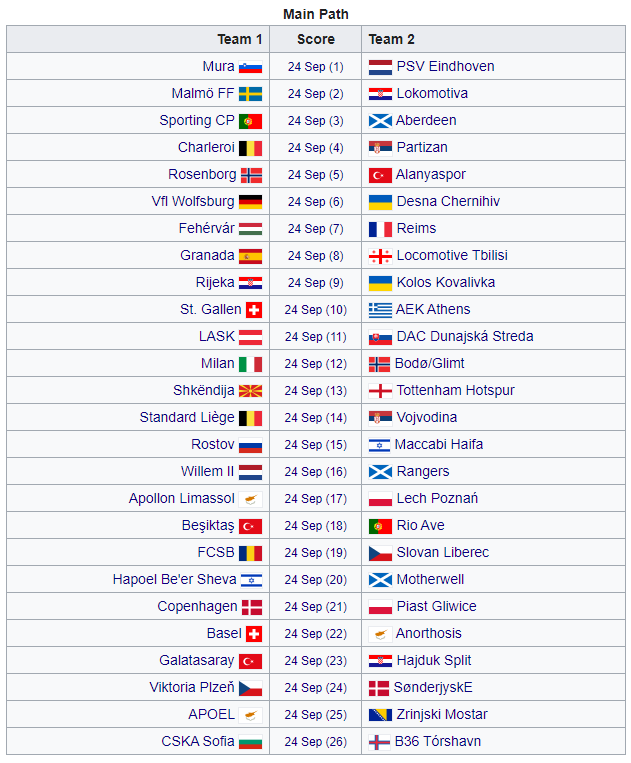Follow the Galatasaray link
Screen dimensions: 631x763
pyautogui.click(x=197, y=661)
